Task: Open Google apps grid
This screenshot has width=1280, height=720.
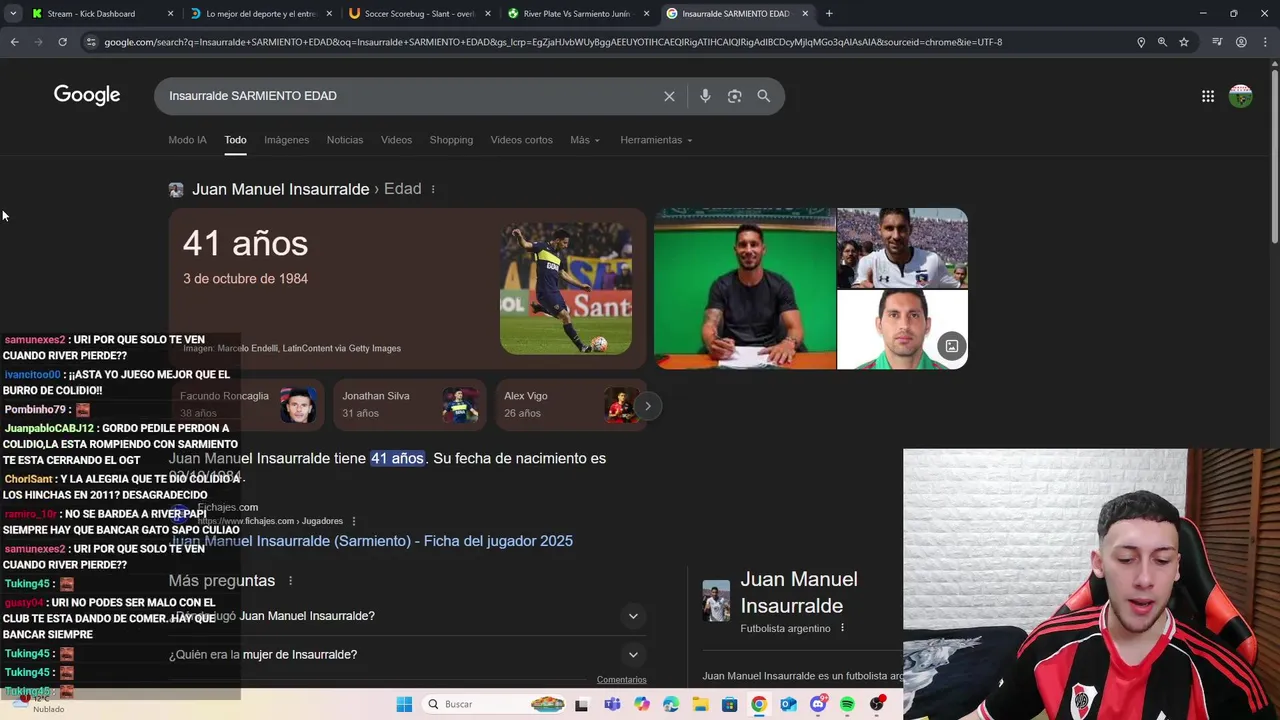Action: coord(1208,96)
